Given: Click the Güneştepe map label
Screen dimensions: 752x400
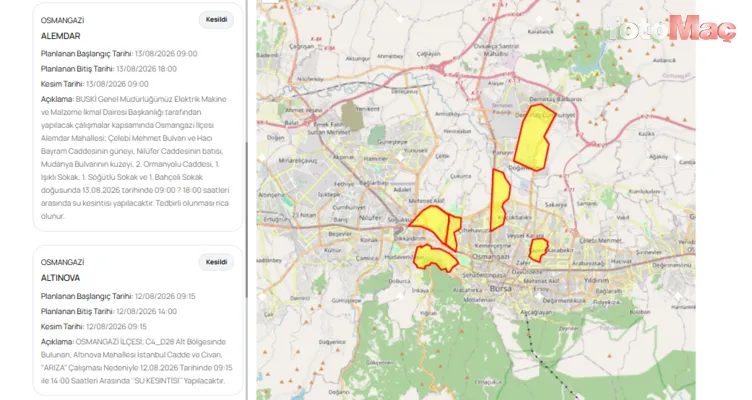Looking at the screenshot, I should click(392, 142).
